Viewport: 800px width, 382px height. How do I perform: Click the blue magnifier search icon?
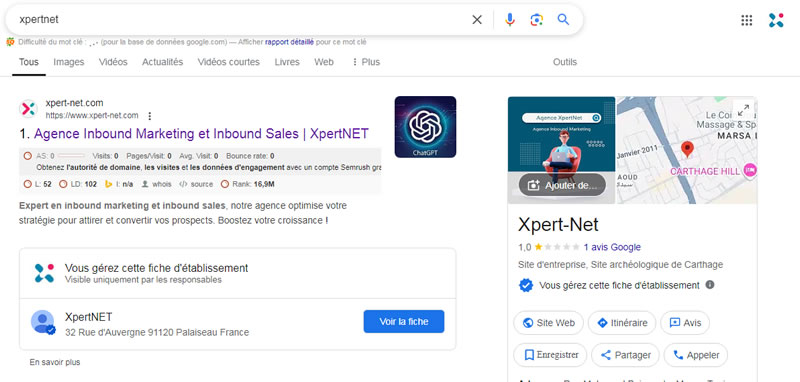[x=563, y=20]
